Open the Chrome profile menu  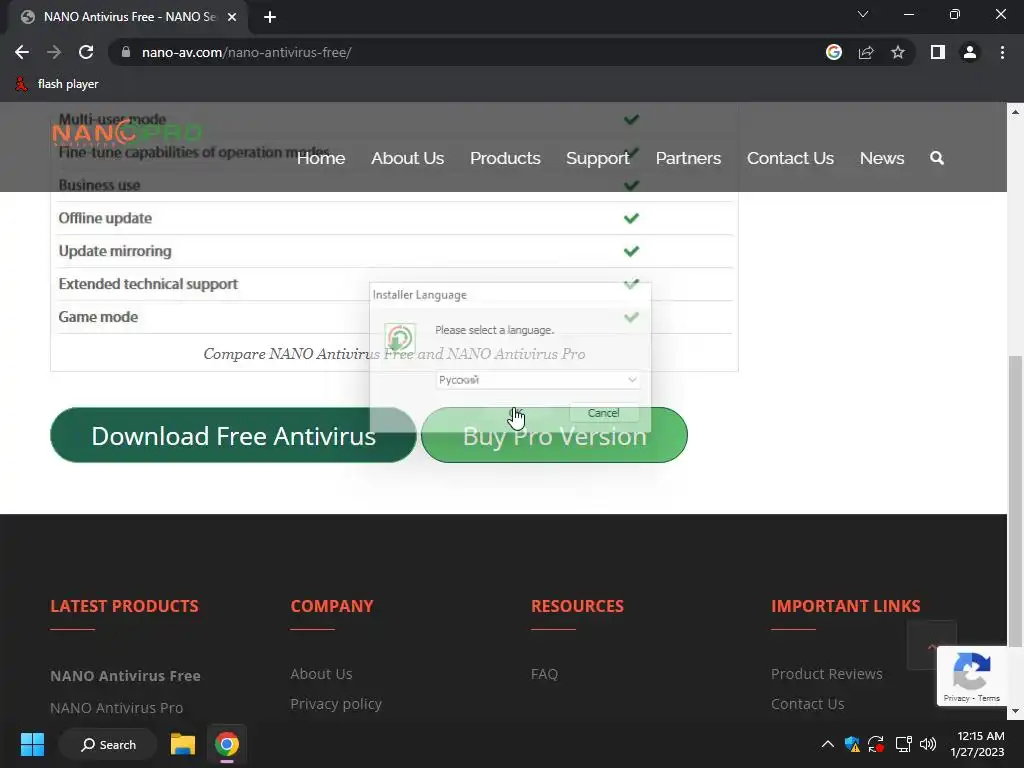tap(970, 52)
